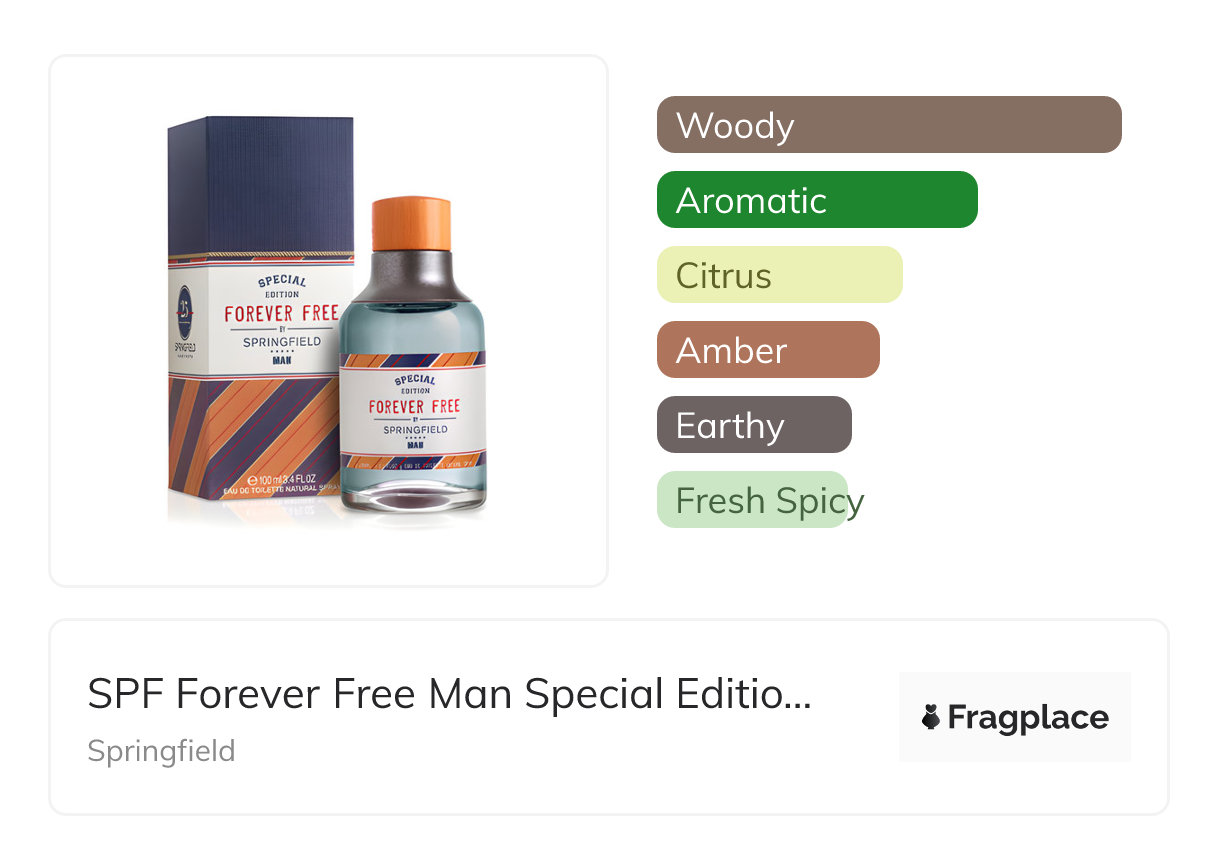Image resolution: width=1218 pixels, height=864 pixels.
Task: Click the Forever Free bottle label
Action: coord(412,414)
